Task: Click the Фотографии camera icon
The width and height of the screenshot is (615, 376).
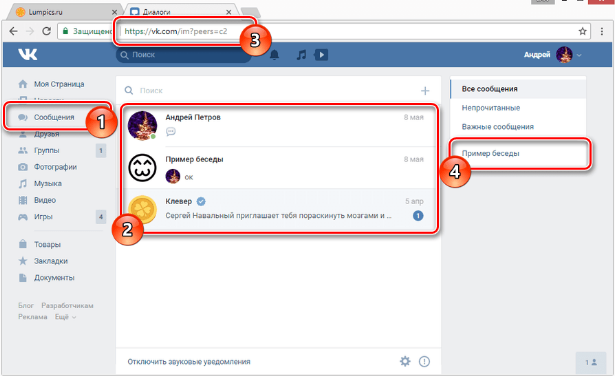Action: tap(23, 167)
